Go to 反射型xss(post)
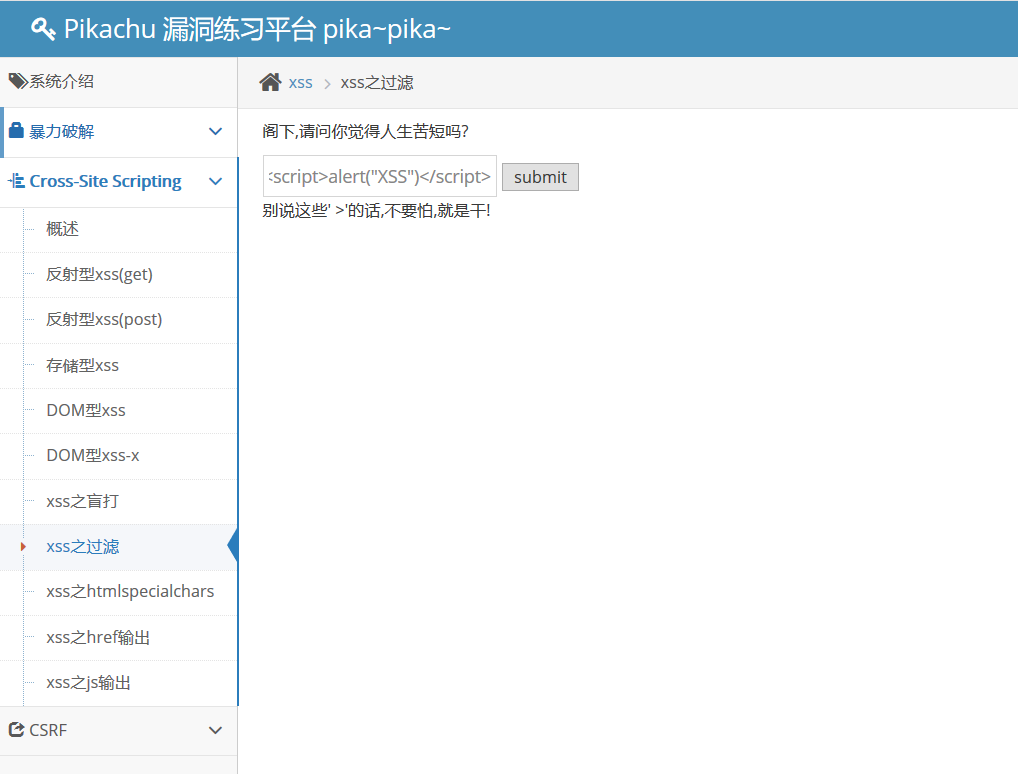Screen dimensions: 1018x774 pos(104,319)
